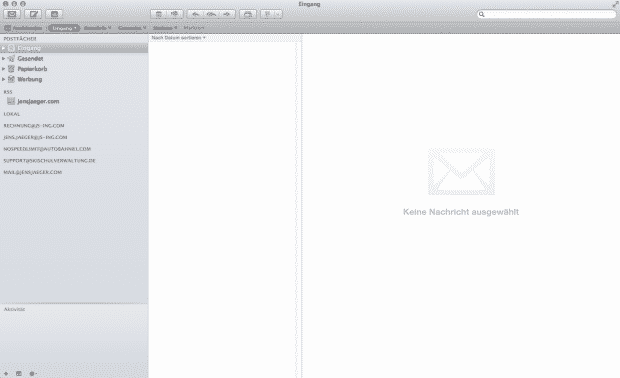
Task: Click the Print toolbar icon
Action: coord(248,14)
